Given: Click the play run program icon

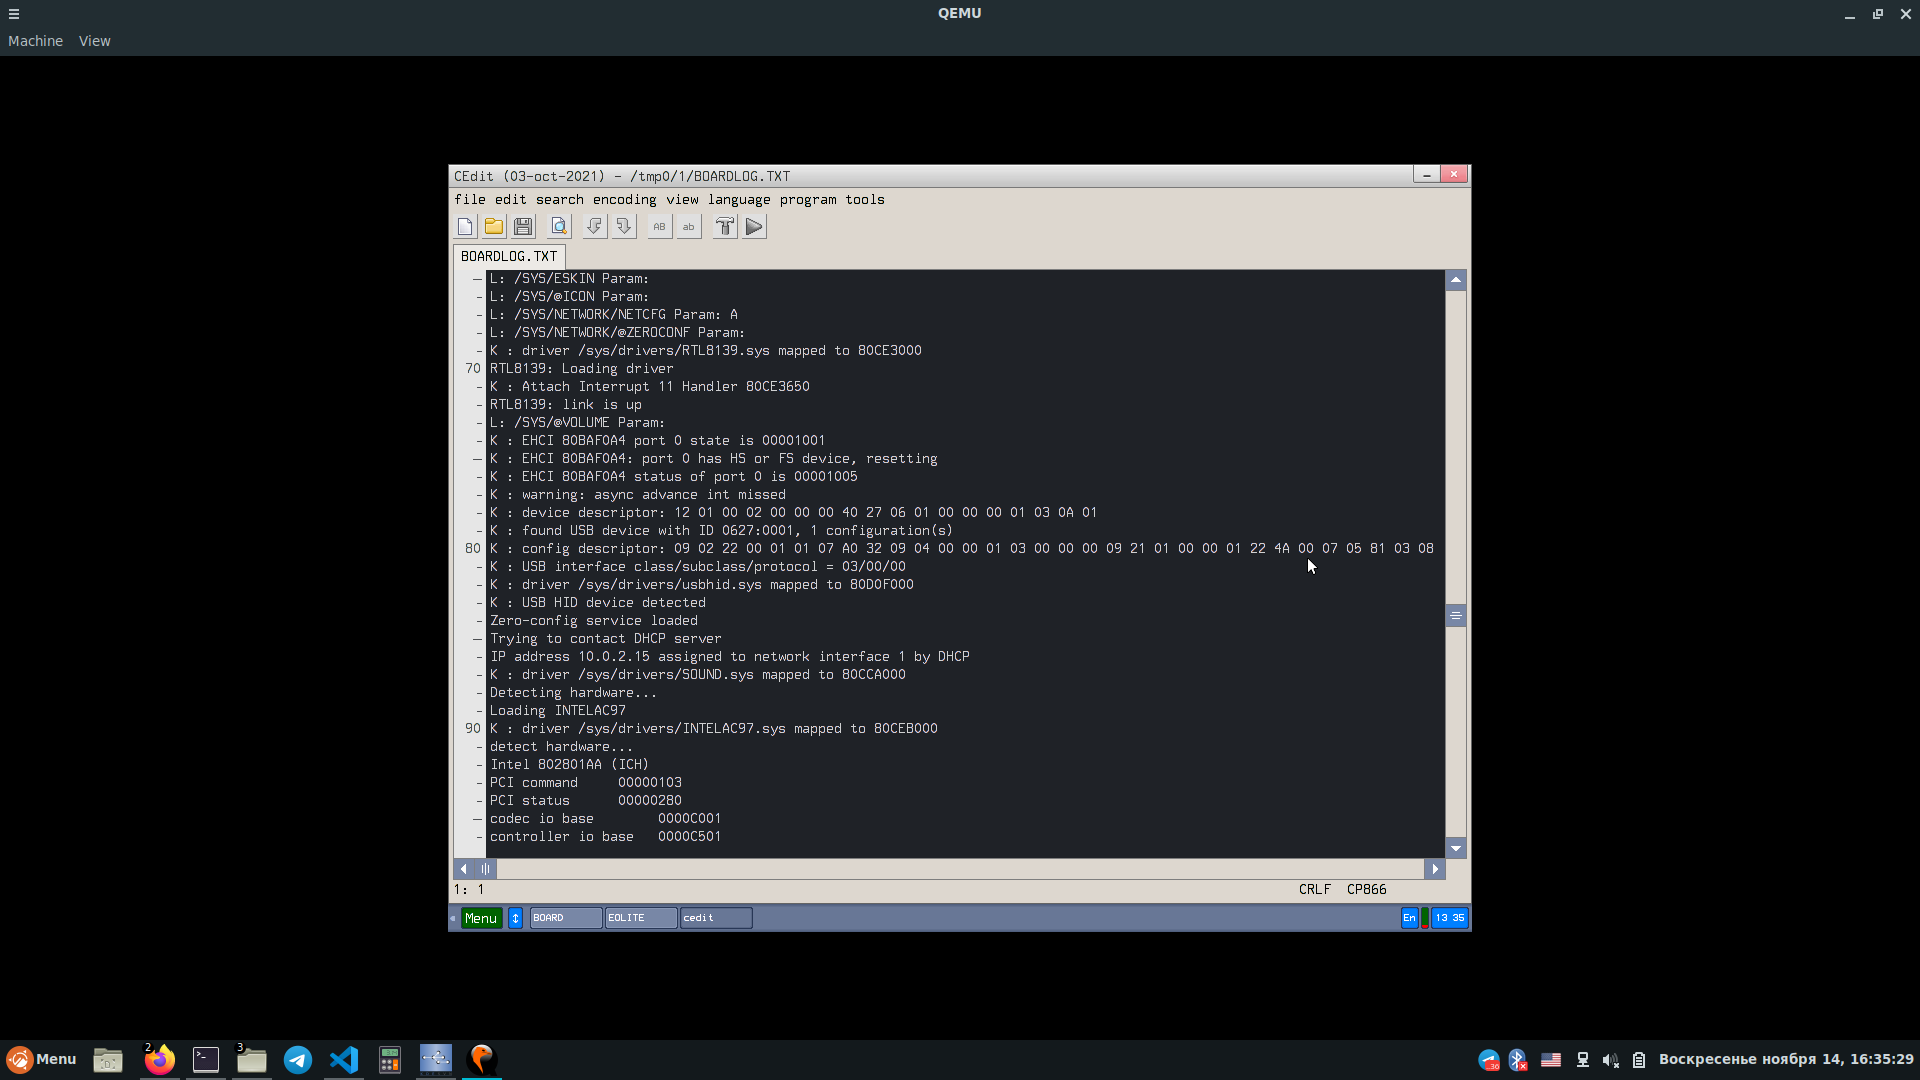Looking at the screenshot, I should pyautogui.click(x=754, y=227).
